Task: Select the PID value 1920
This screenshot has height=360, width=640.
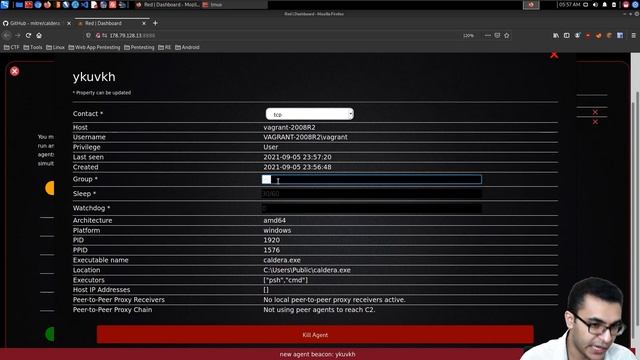Action: pos(271,240)
